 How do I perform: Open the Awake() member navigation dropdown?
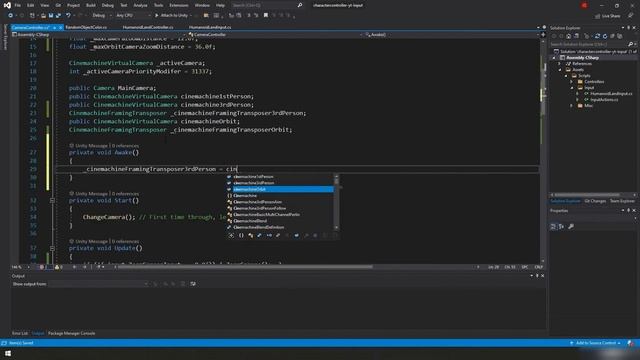[x=452, y=35]
